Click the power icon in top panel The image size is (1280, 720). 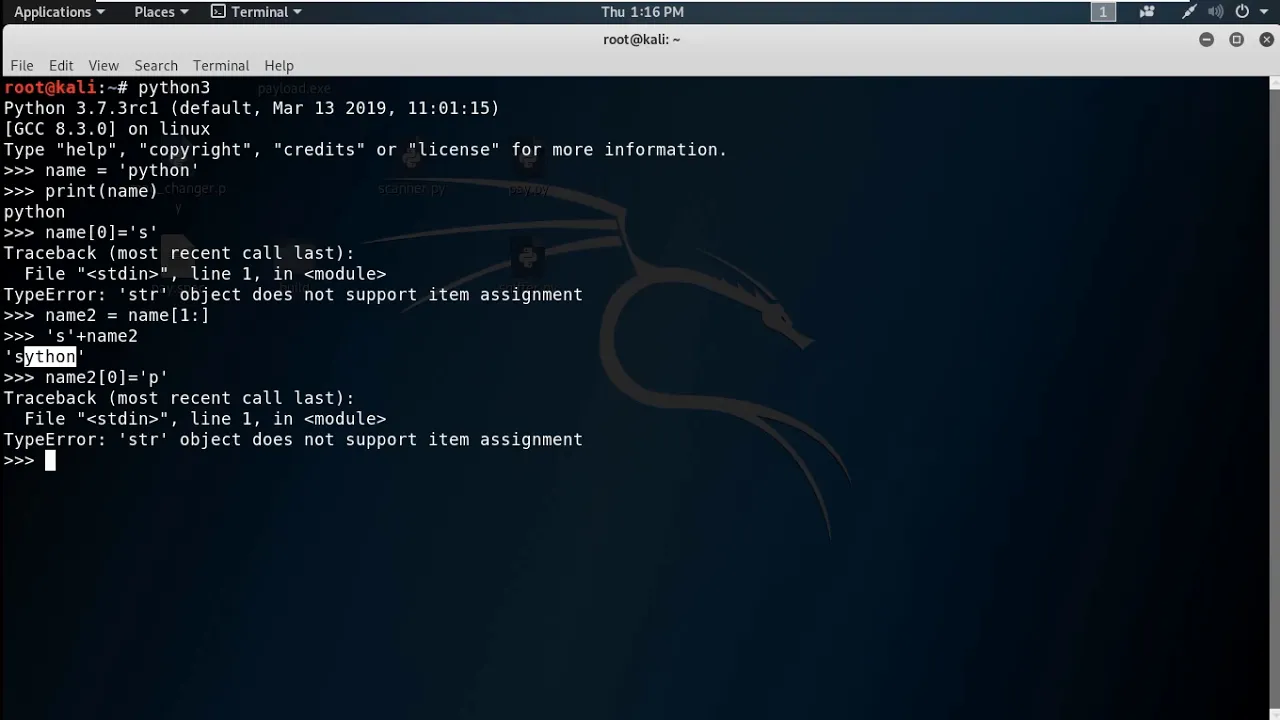(1242, 12)
